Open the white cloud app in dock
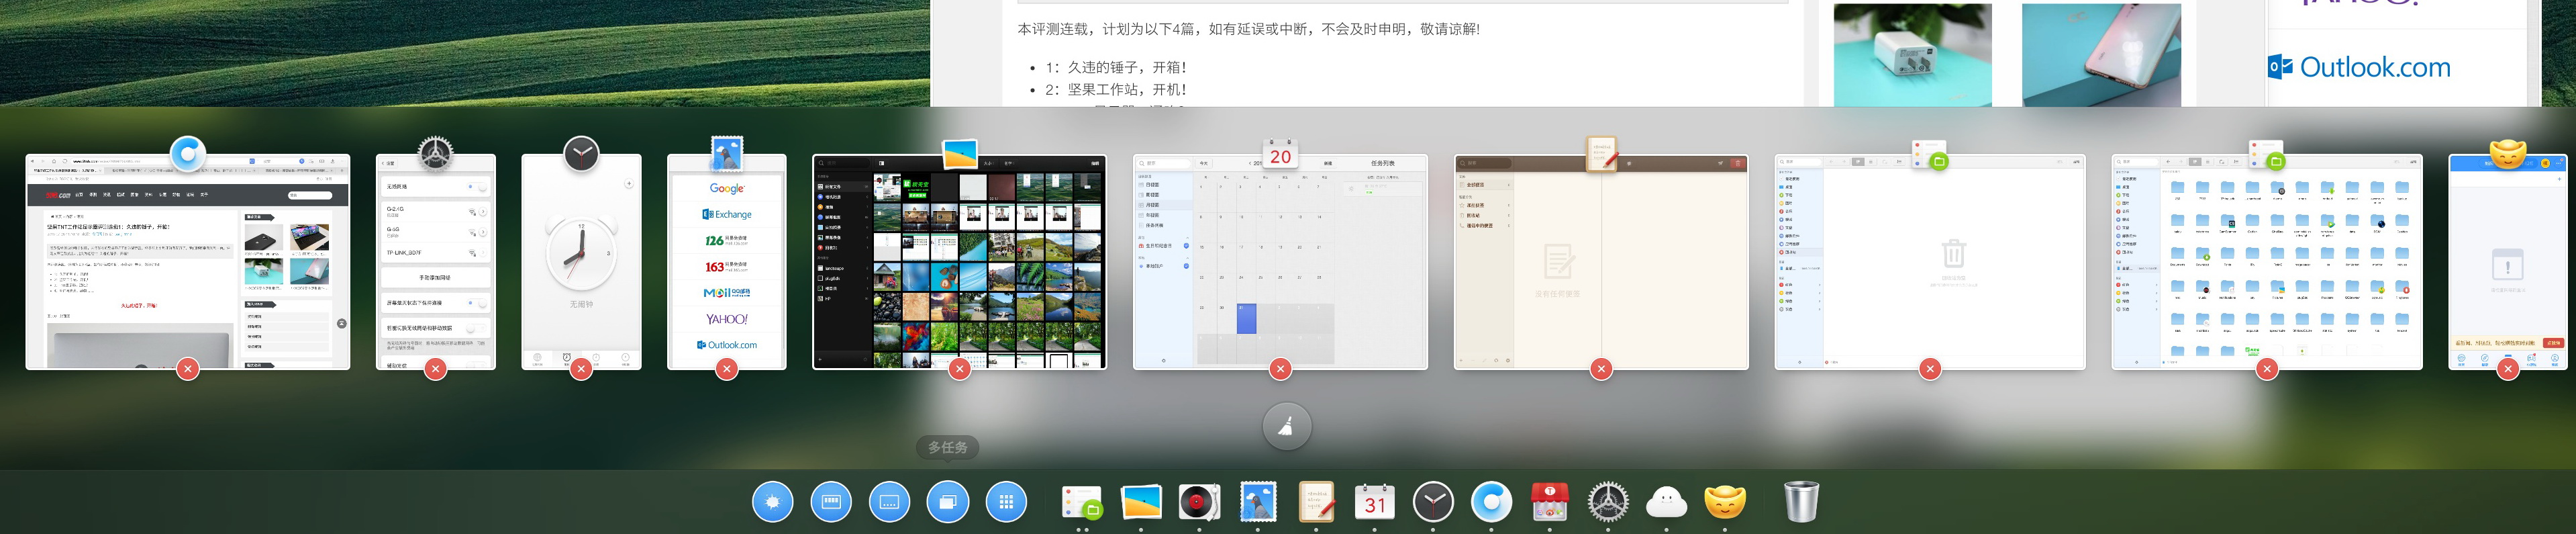The image size is (2576, 534). (x=1666, y=502)
